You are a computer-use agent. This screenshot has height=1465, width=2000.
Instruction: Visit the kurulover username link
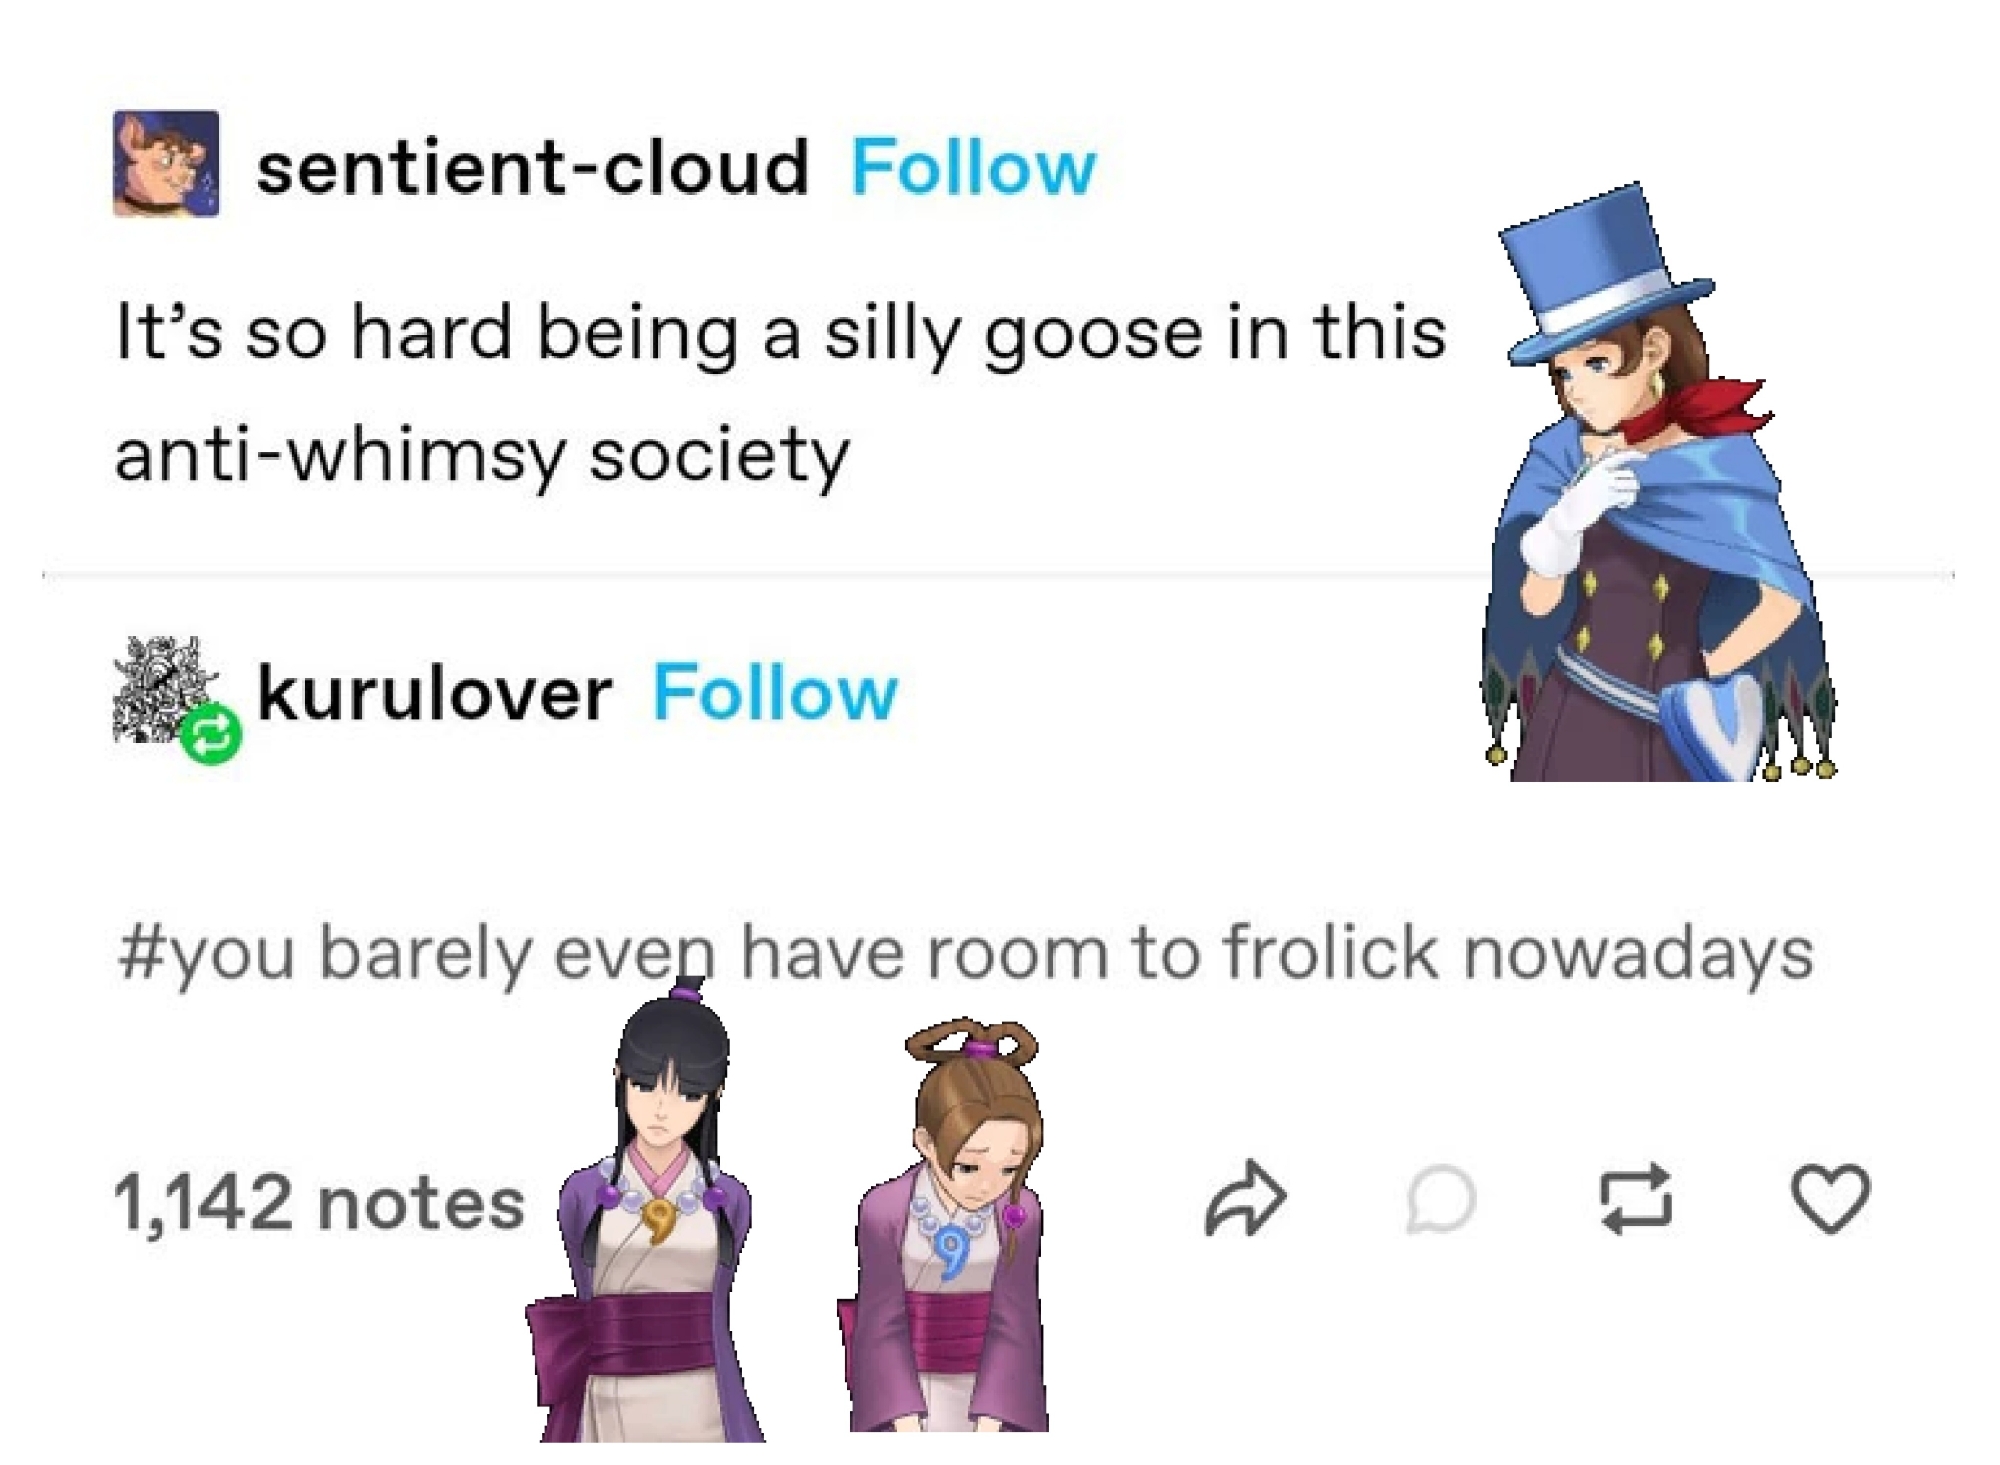[x=434, y=693]
